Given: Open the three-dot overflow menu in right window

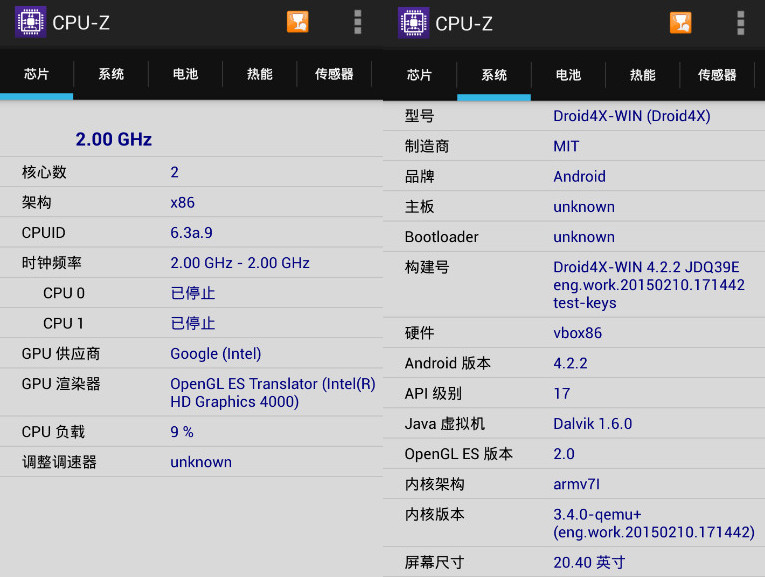Looking at the screenshot, I should [740, 22].
